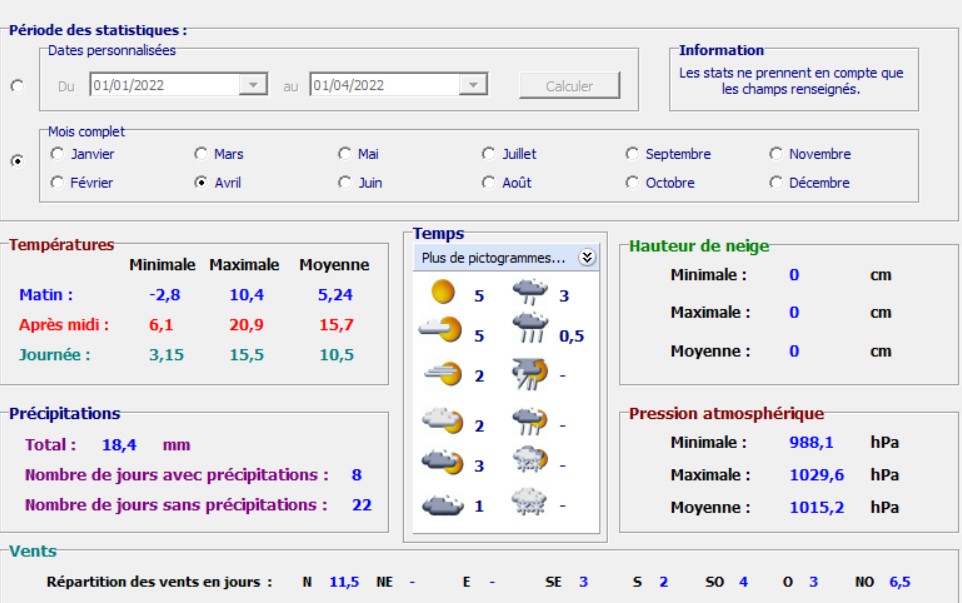Click the afternoon minimum temperature 6,1
Viewport: 962px width, 603px height.
(161, 325)
